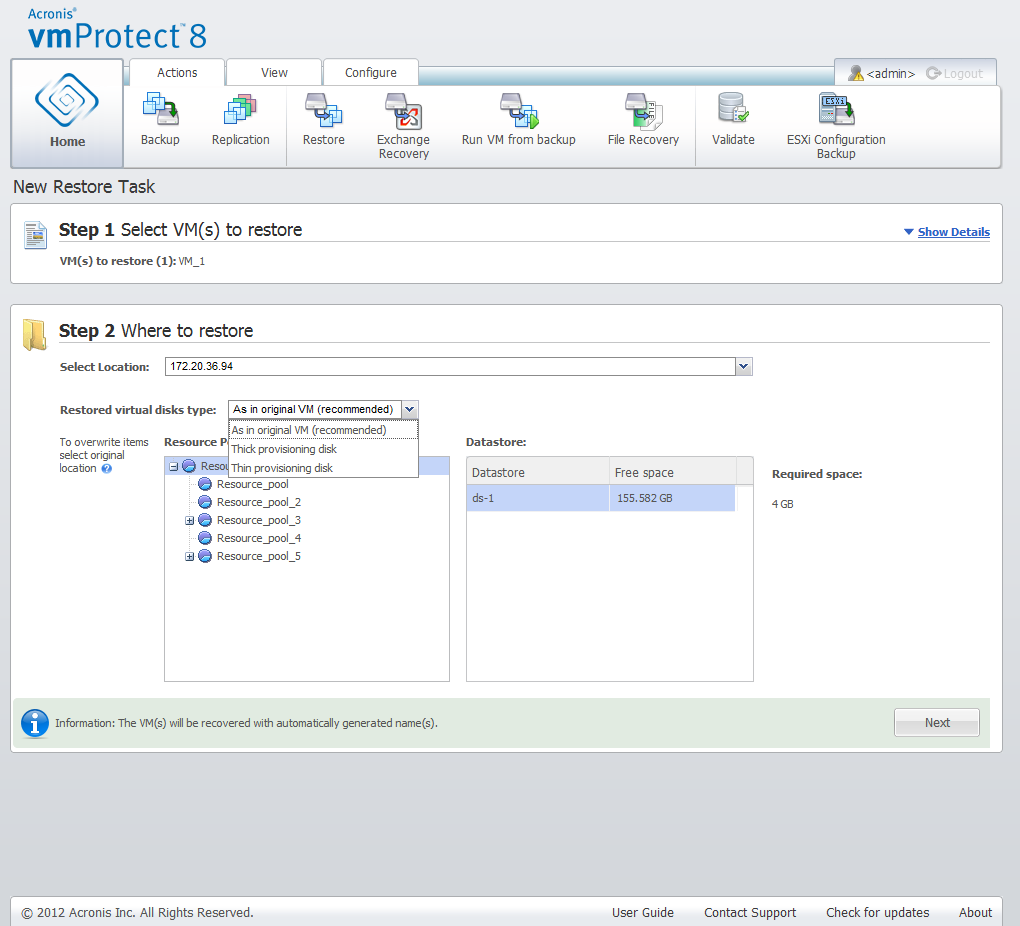This screenshot has height=926, width=1020.
Task: Select Resource_pool in the tree
Action: coord(252,484)
